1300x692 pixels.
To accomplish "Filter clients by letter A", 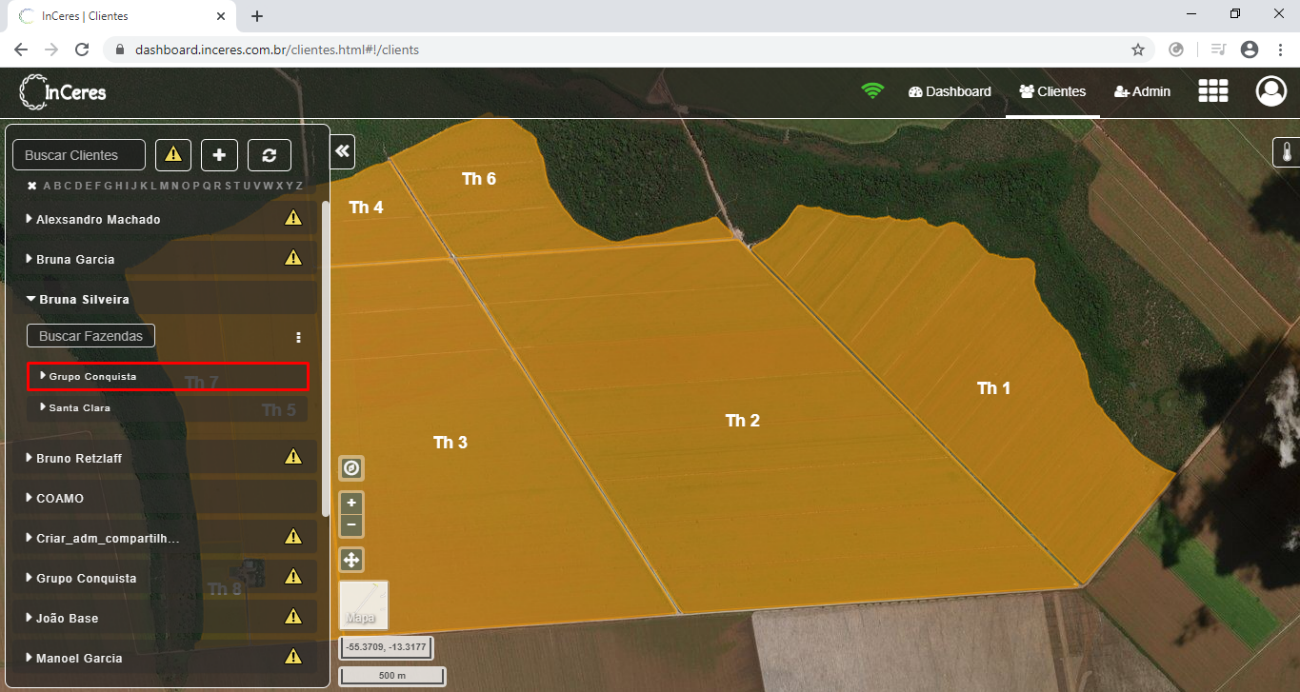I will tap(47, 186).
